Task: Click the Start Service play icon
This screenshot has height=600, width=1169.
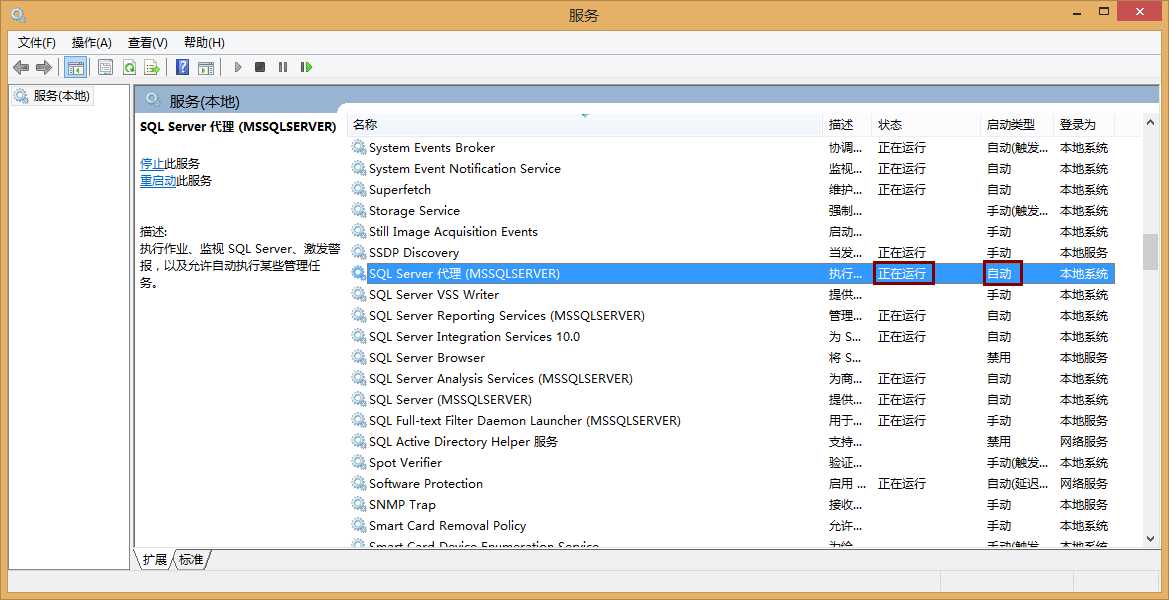Action: (x=238, y=67)
